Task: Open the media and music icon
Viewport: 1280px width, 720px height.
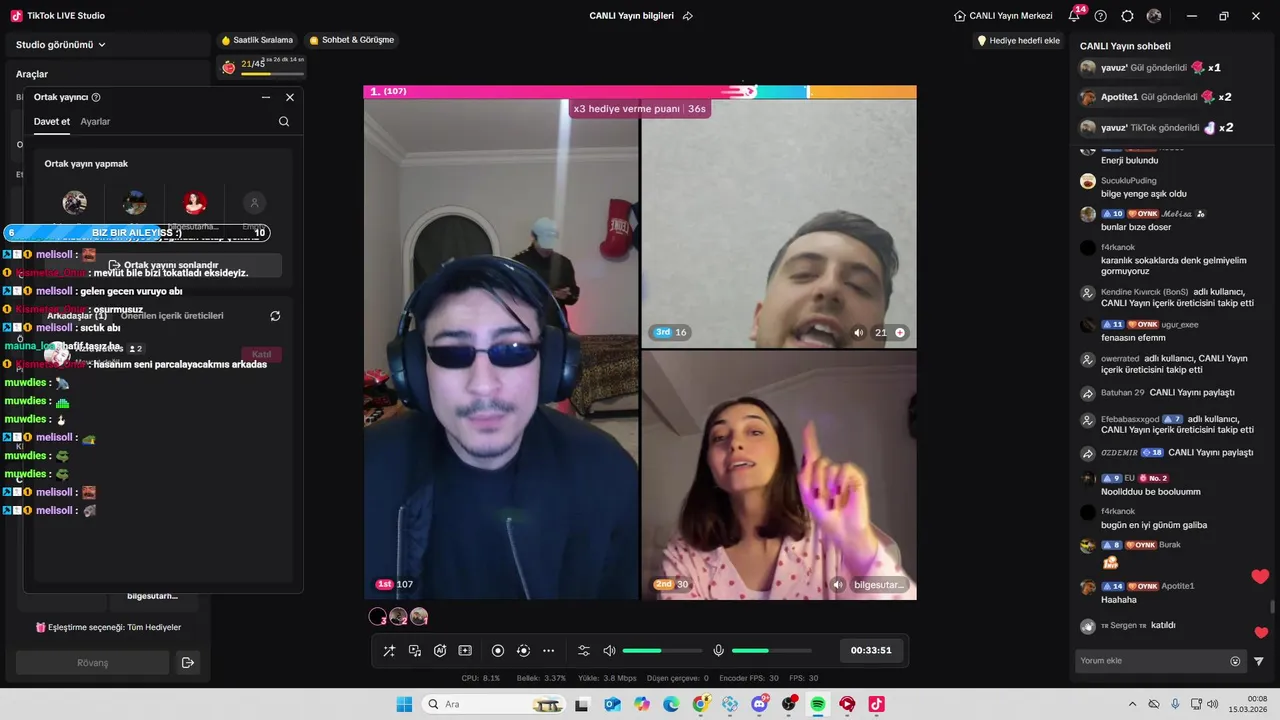Action: click(x=415, y=650)
